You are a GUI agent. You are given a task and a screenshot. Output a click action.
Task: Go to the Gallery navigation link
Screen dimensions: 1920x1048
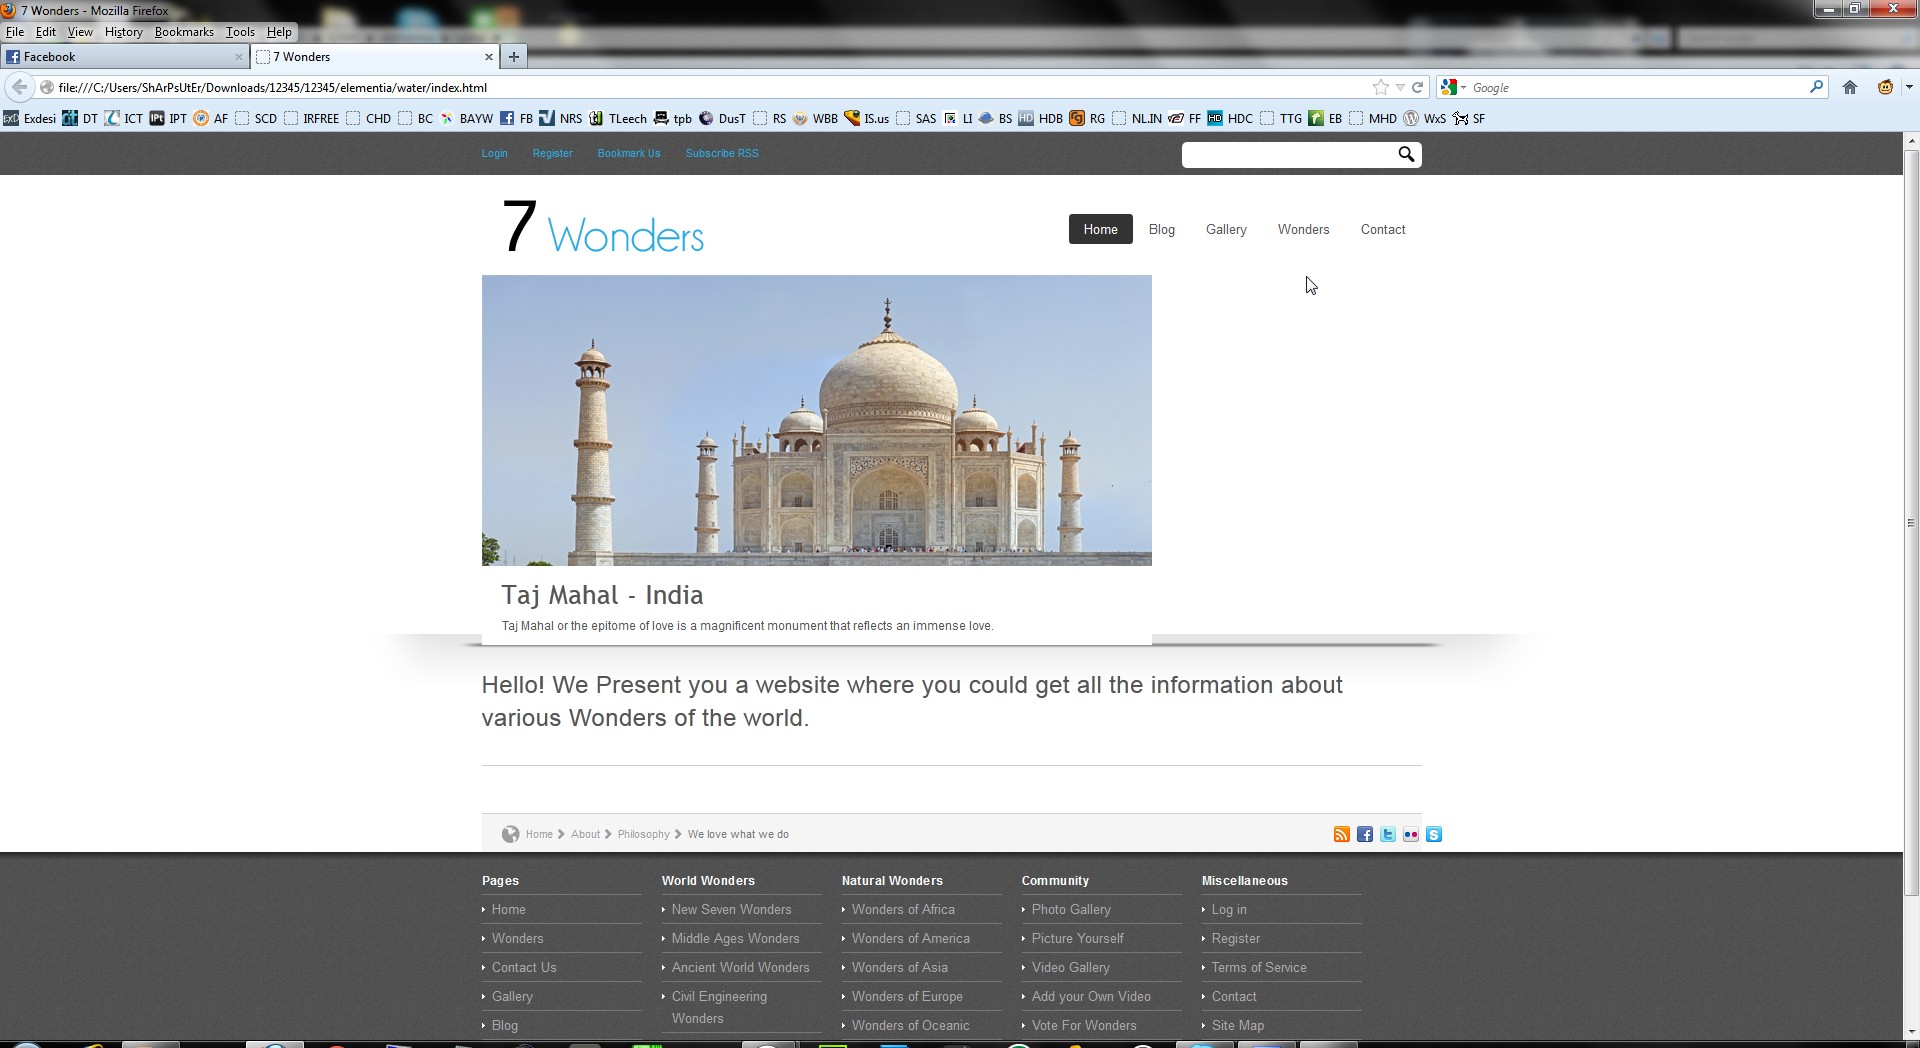point(1226,229)
